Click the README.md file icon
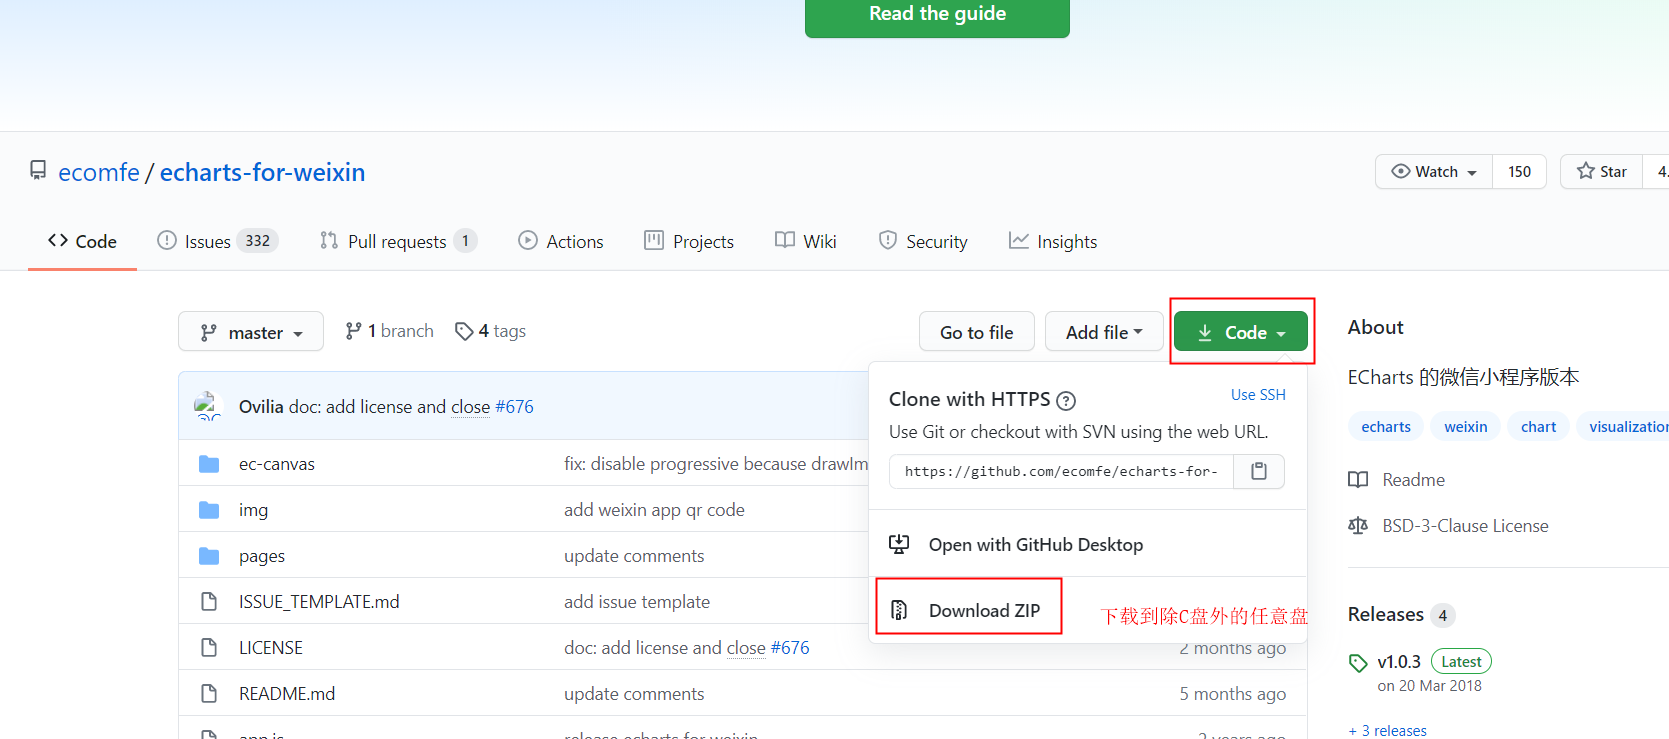 point(209,694)
